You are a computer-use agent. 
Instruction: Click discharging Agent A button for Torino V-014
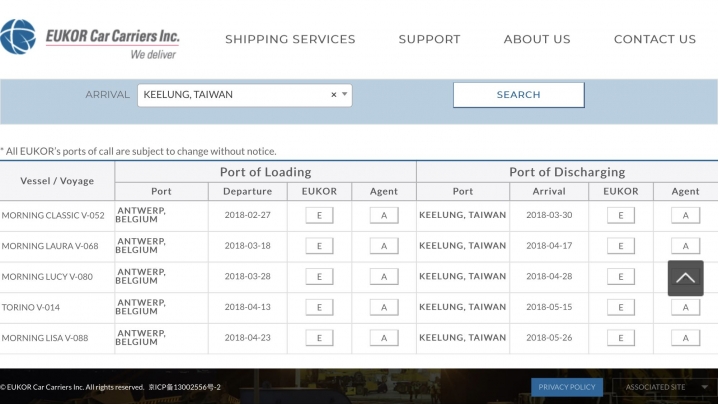pos(686,308)
